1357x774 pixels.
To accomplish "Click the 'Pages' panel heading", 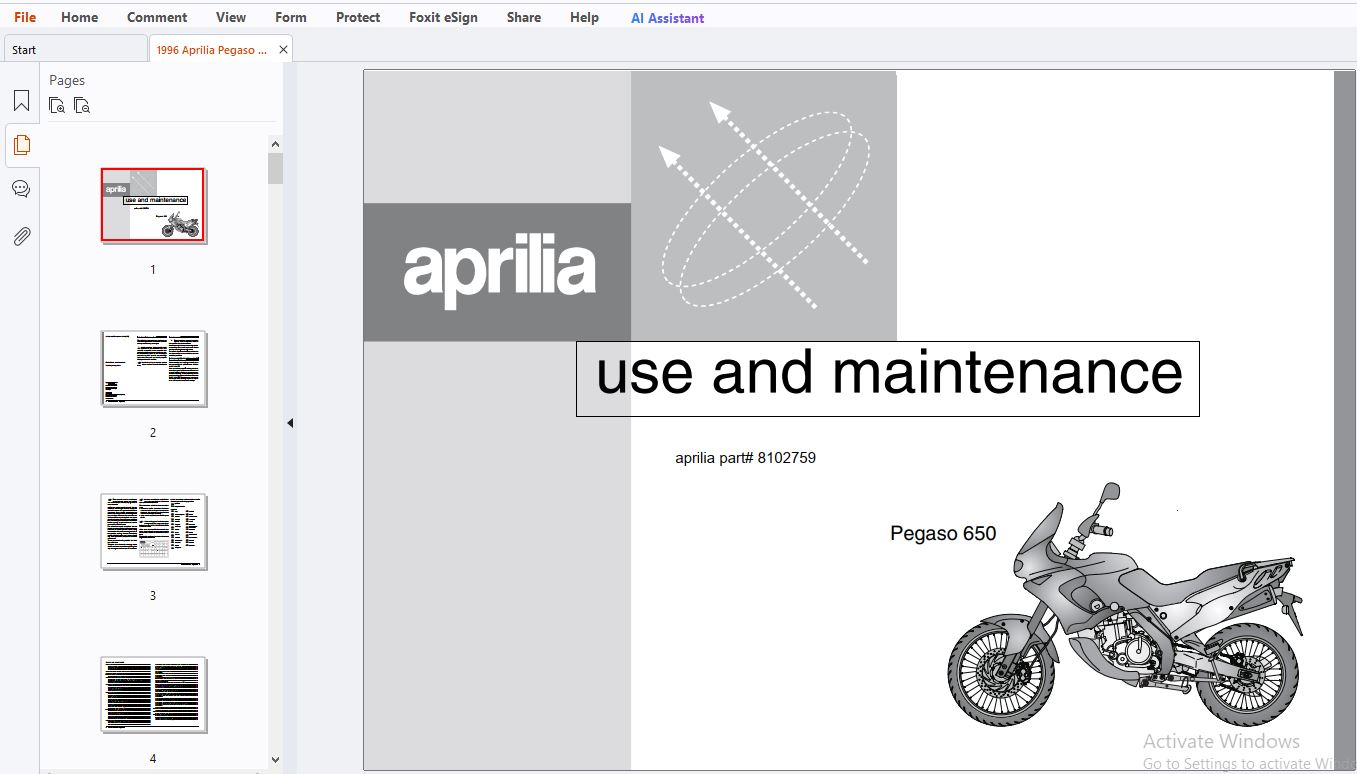I will click(x=67, y=80).
